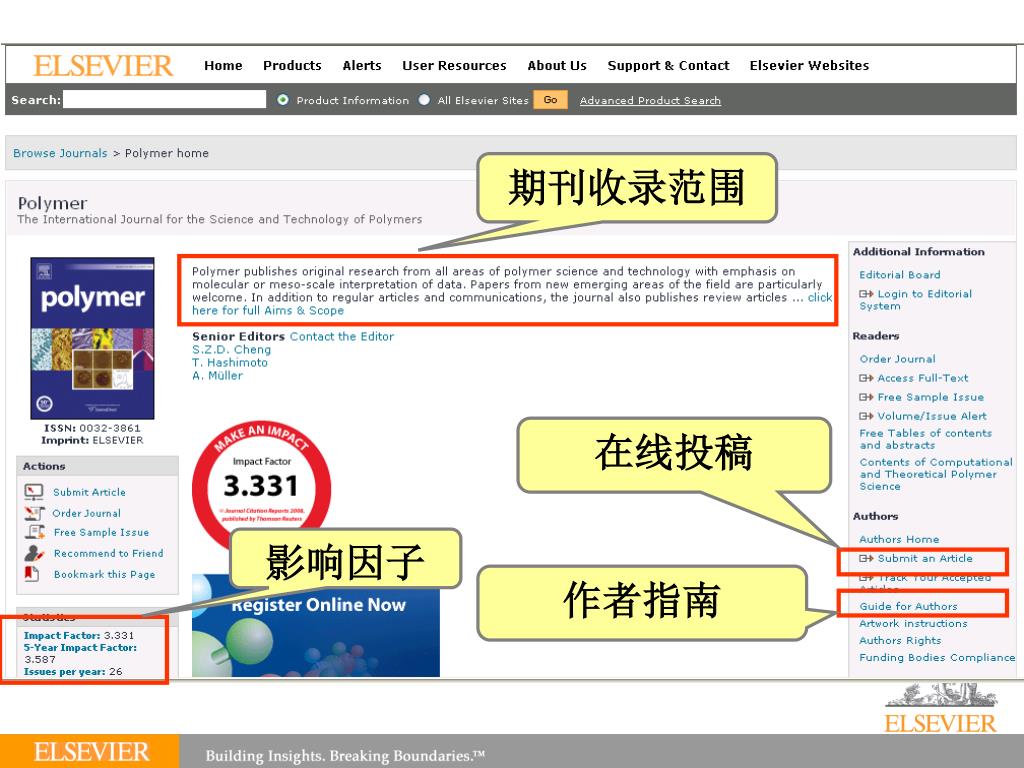This screenshot has width=1024, height=768.
Task: Open the Alerts menu
Action: coord(362,65)
